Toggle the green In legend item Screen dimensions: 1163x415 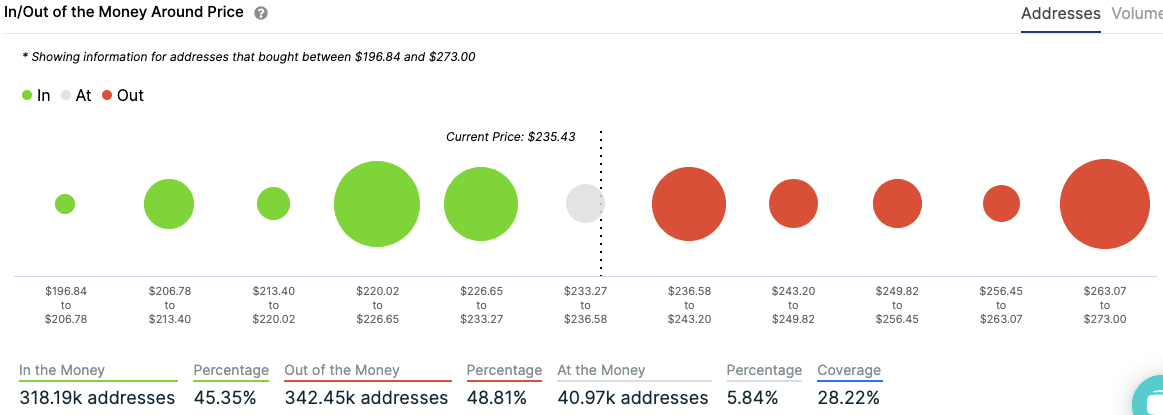36,96
